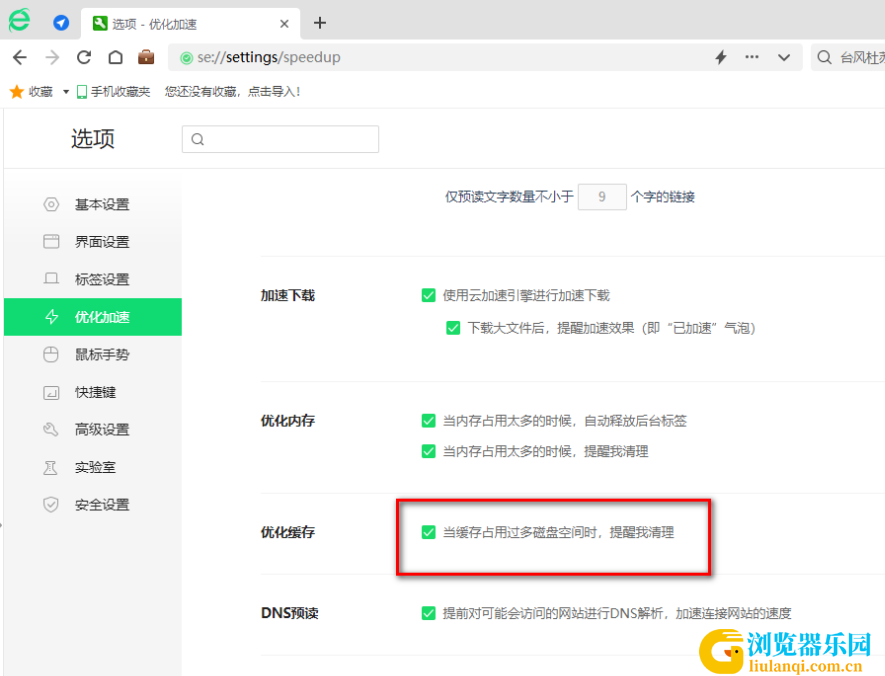Click the 实验室 flask icon
The image size is (885, 676).
51,467
